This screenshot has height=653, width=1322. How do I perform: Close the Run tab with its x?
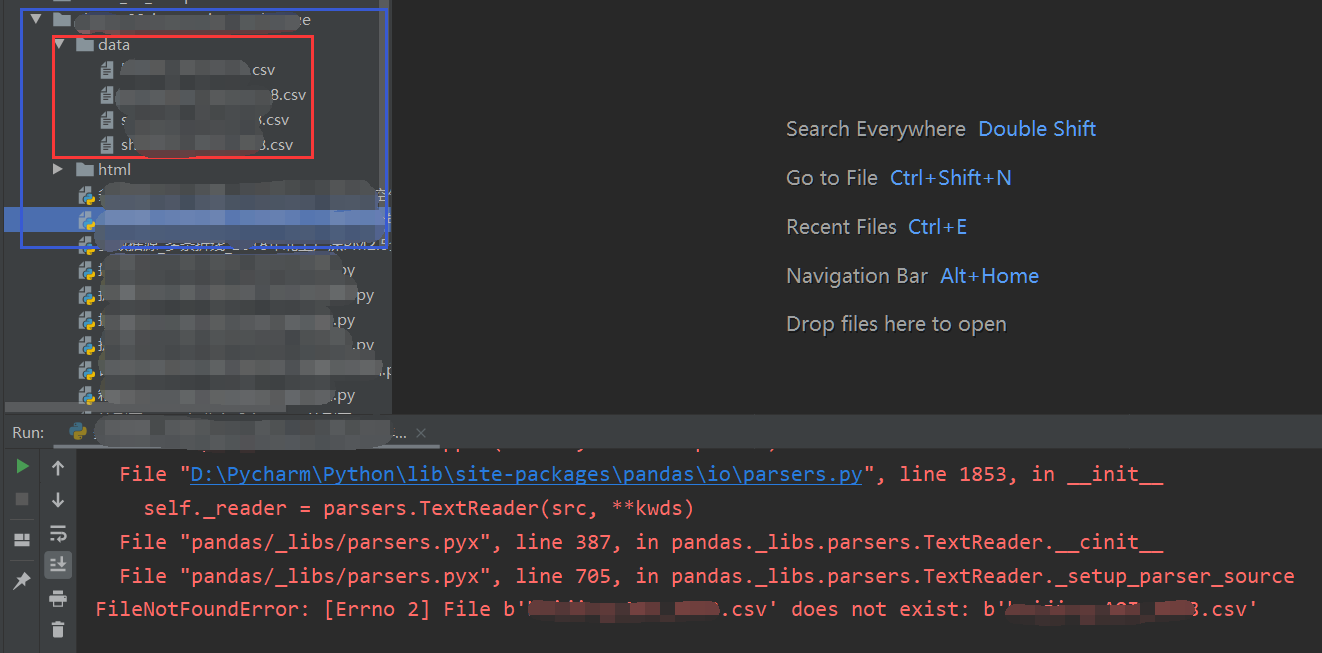click(x=421, y=433)
